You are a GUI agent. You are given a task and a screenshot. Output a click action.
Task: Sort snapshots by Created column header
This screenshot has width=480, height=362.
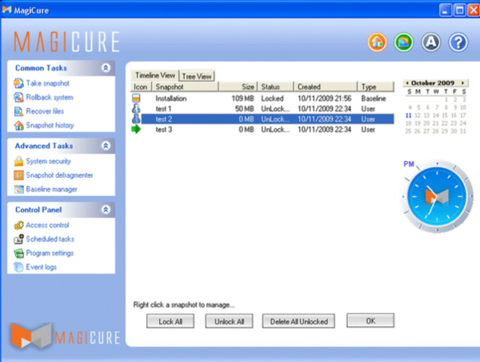(325, 87)
